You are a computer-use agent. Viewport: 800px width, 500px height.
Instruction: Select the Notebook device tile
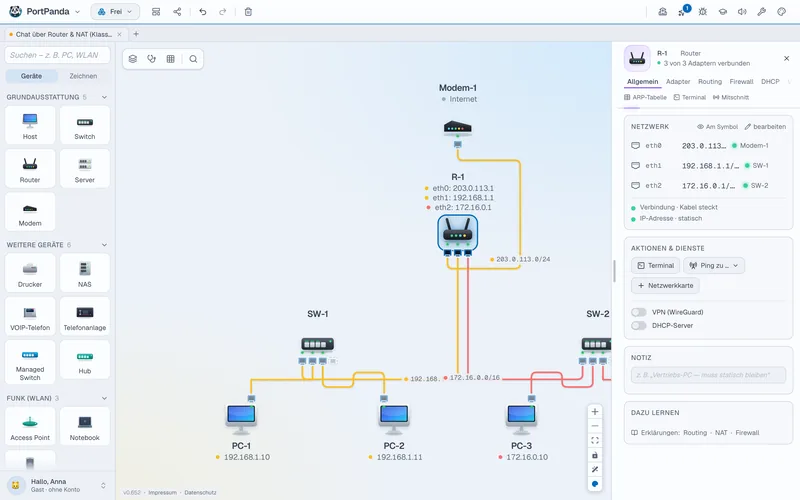85,427
